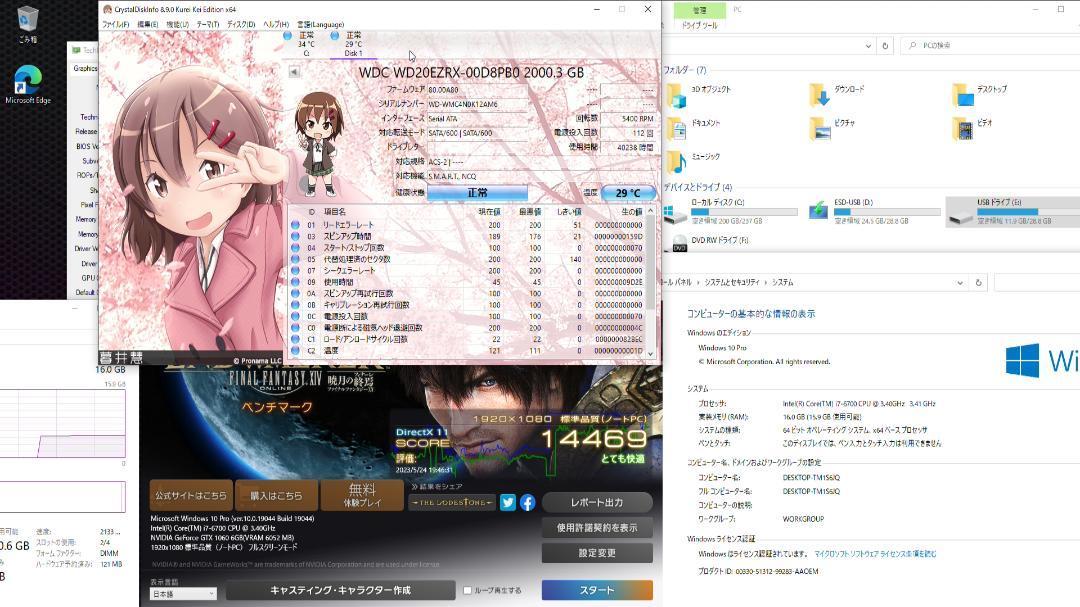Open the ビデオ folder in Explorer
Viewport: 1080px width, 607px height.
click(x=973, y=128)
